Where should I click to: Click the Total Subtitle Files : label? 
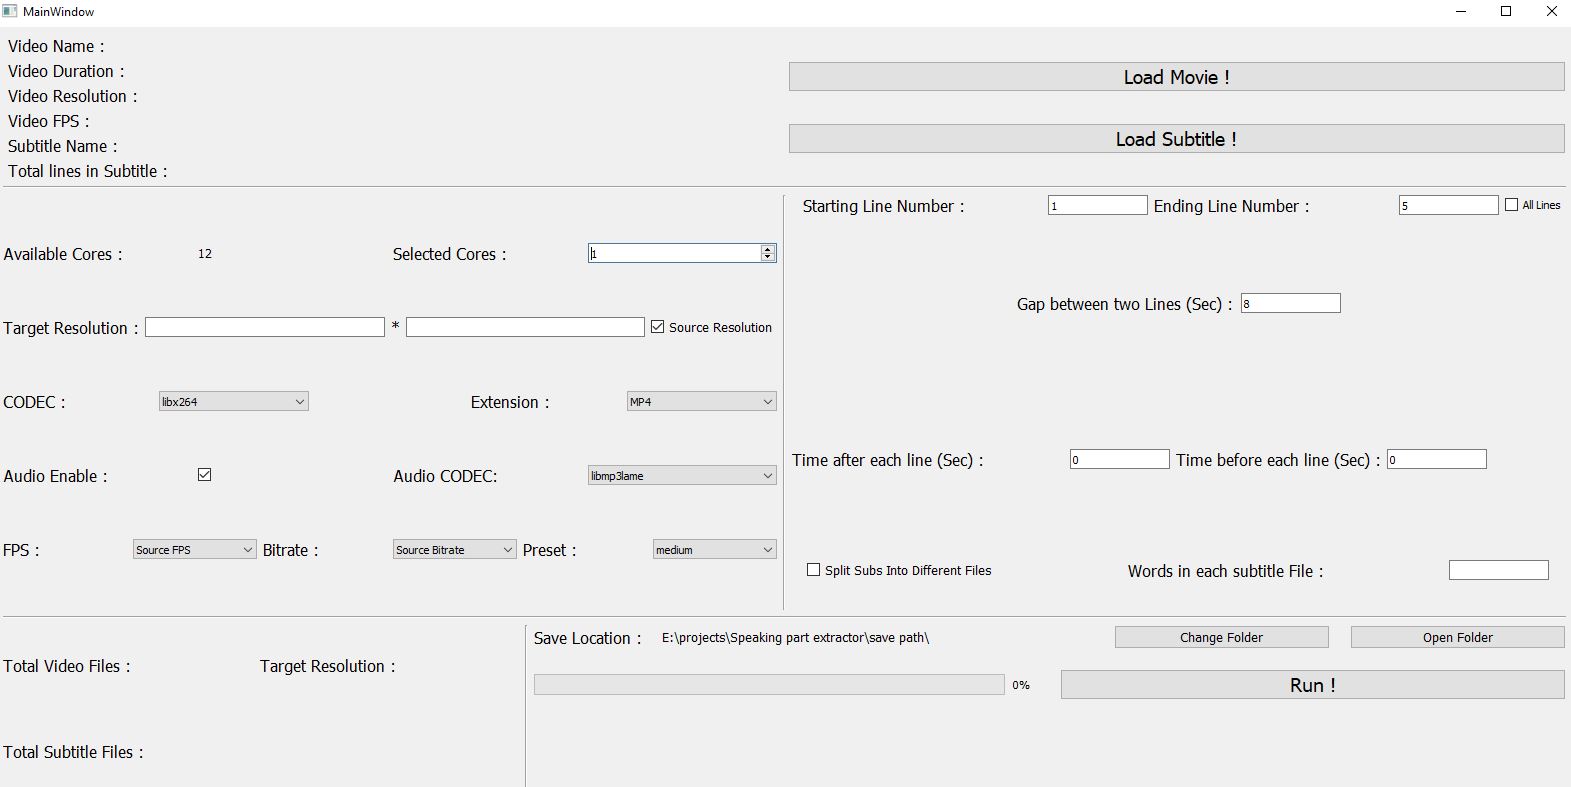pos(73,752)
